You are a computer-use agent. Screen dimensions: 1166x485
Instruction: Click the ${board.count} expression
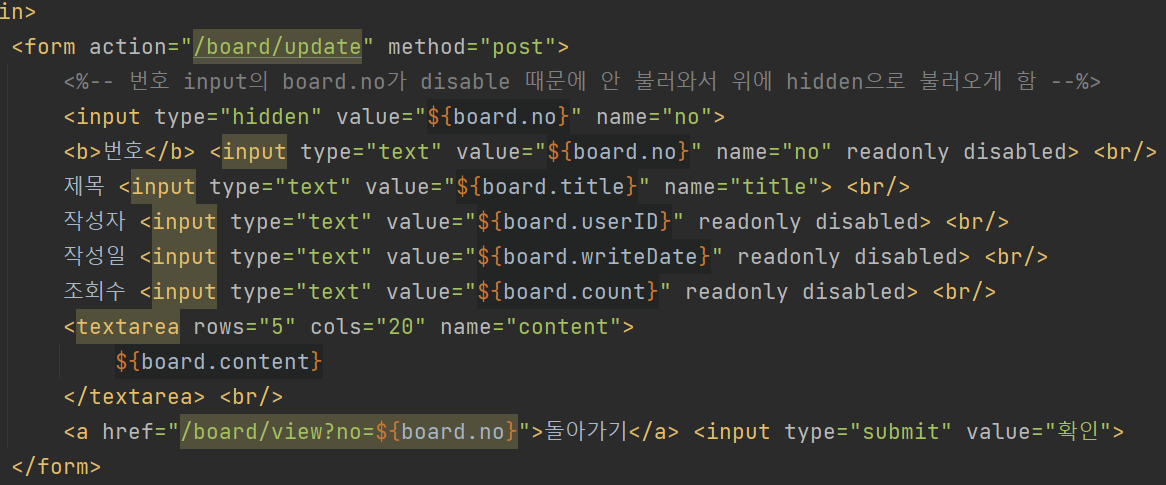[x=568, y=292]
